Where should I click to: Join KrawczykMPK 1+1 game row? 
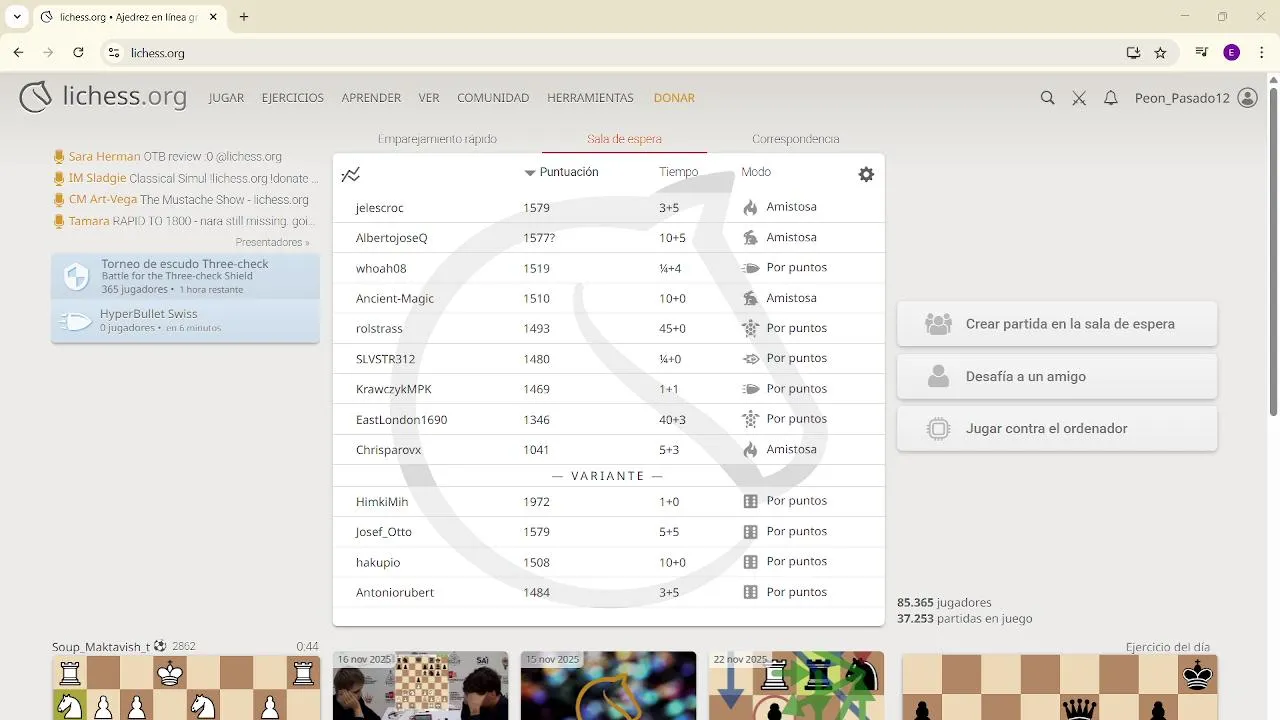click(609, 389)
